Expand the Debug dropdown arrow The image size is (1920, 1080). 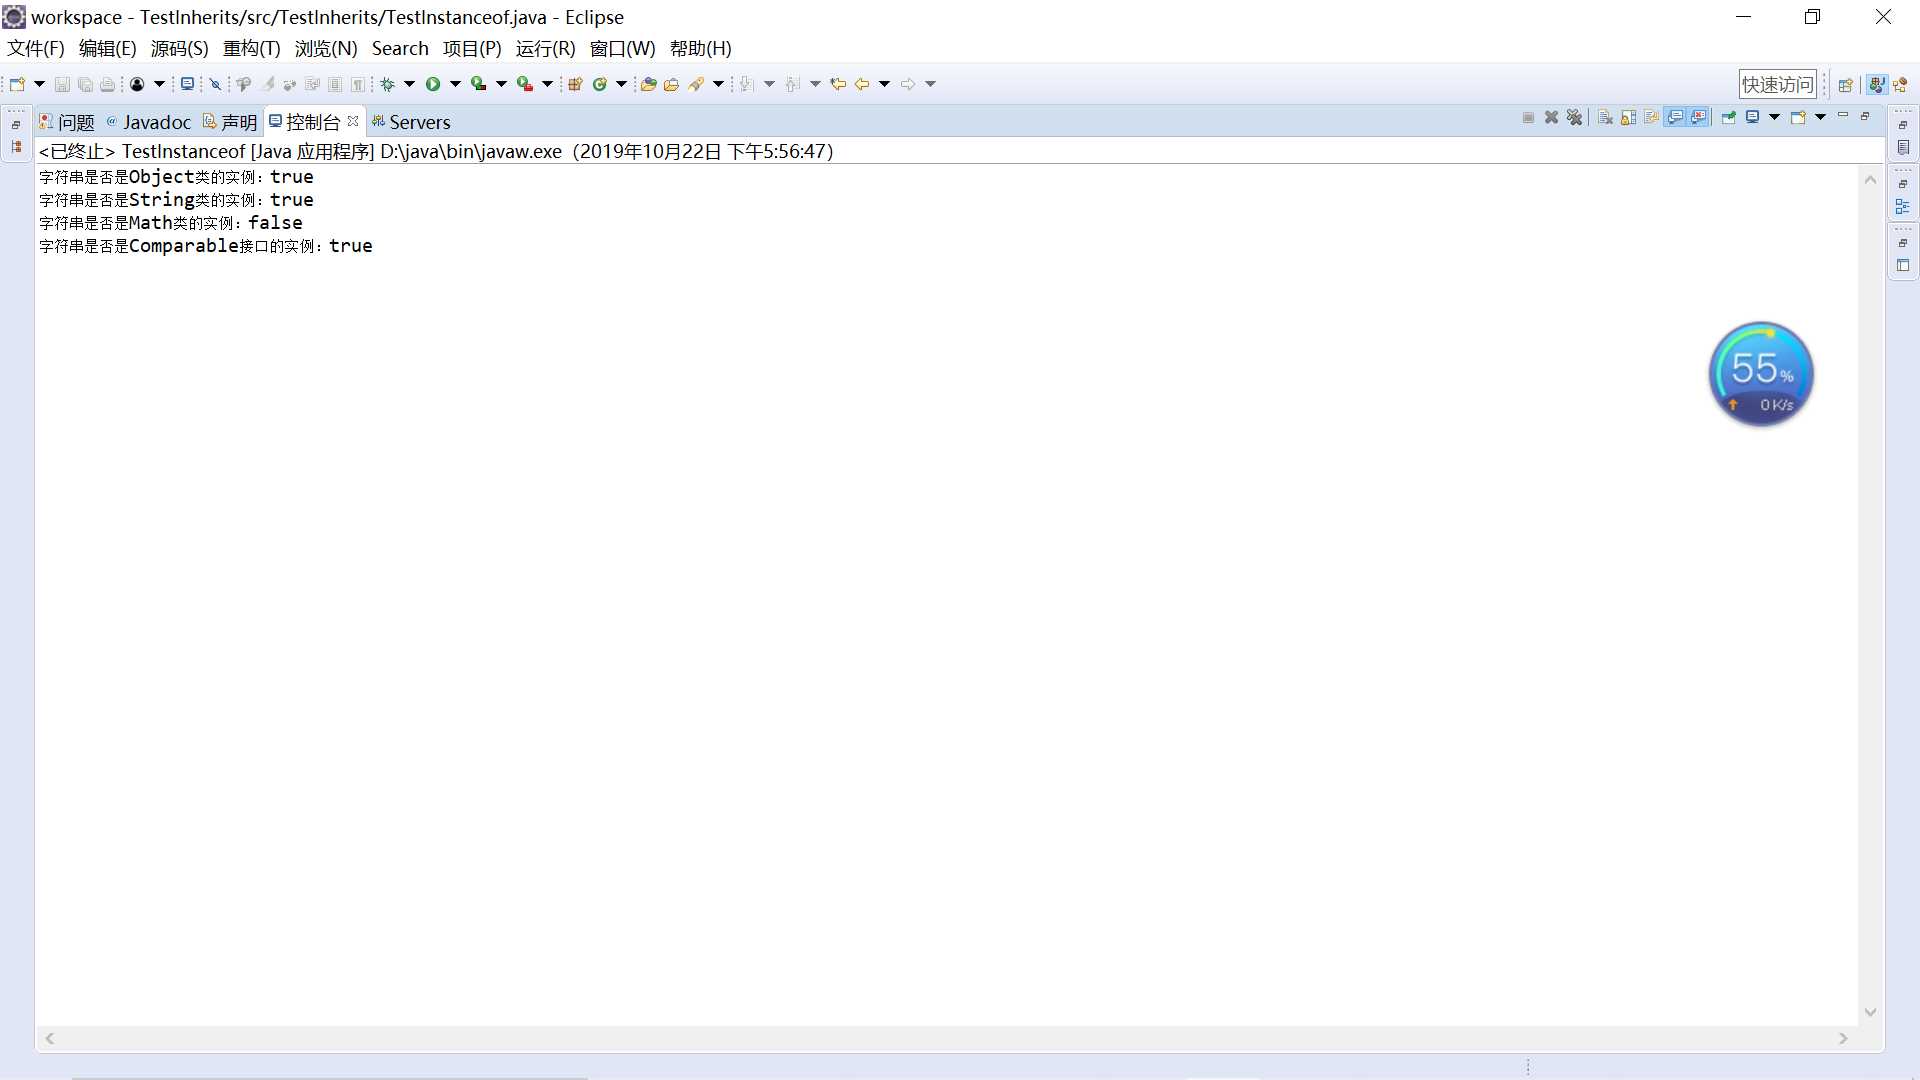(x=409, y=84)
